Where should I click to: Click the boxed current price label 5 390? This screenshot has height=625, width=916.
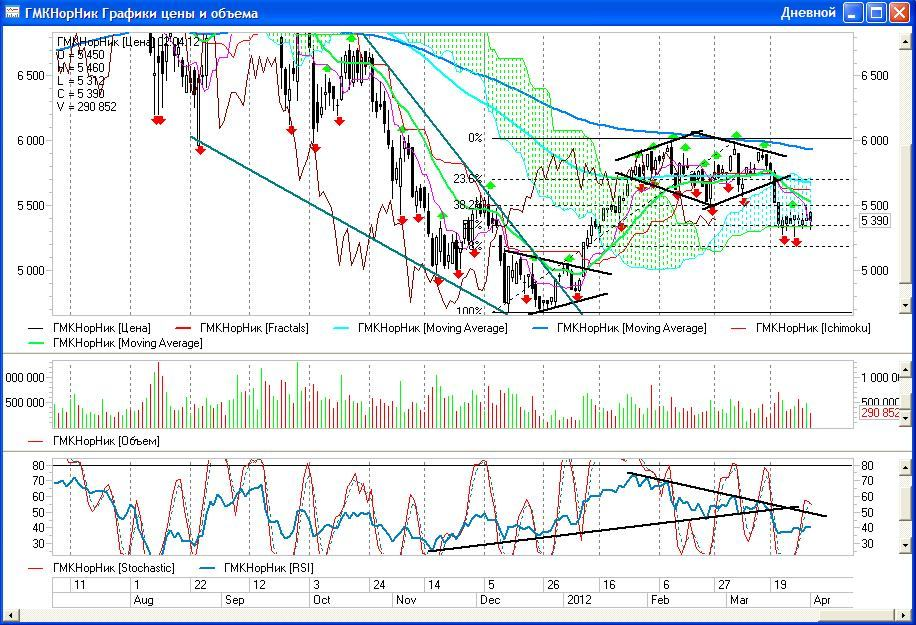click(875, 220)
